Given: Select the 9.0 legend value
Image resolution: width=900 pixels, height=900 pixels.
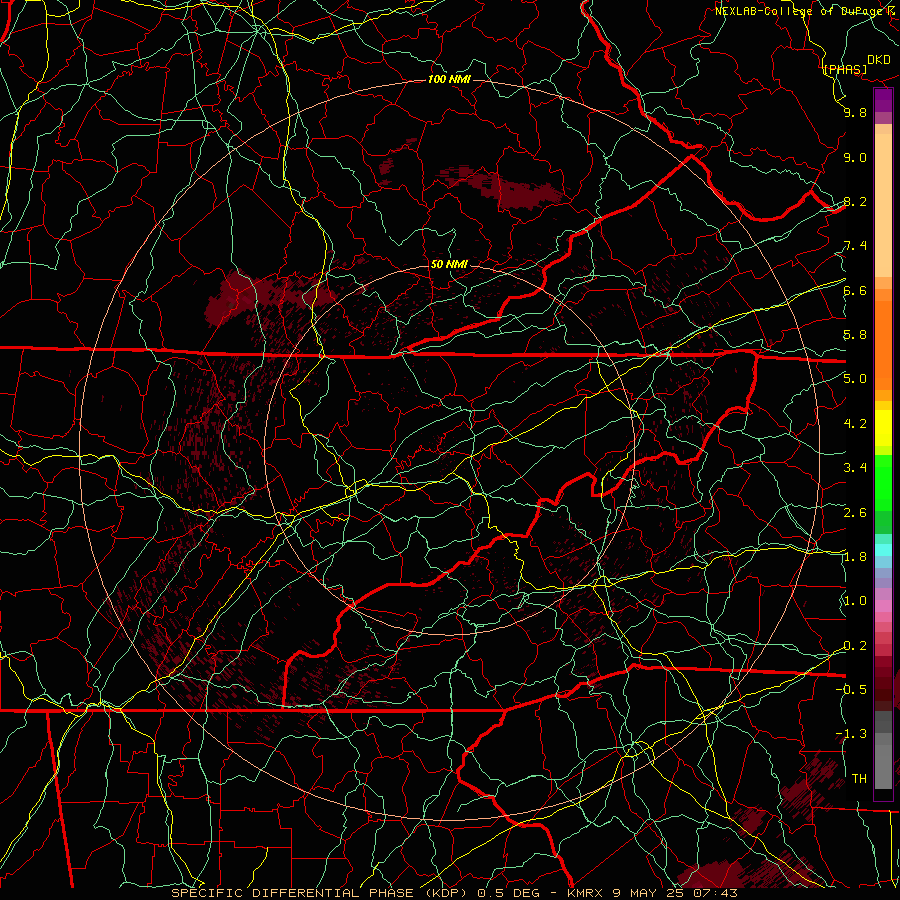Looking at the screenshot, I should pos(855,157).
